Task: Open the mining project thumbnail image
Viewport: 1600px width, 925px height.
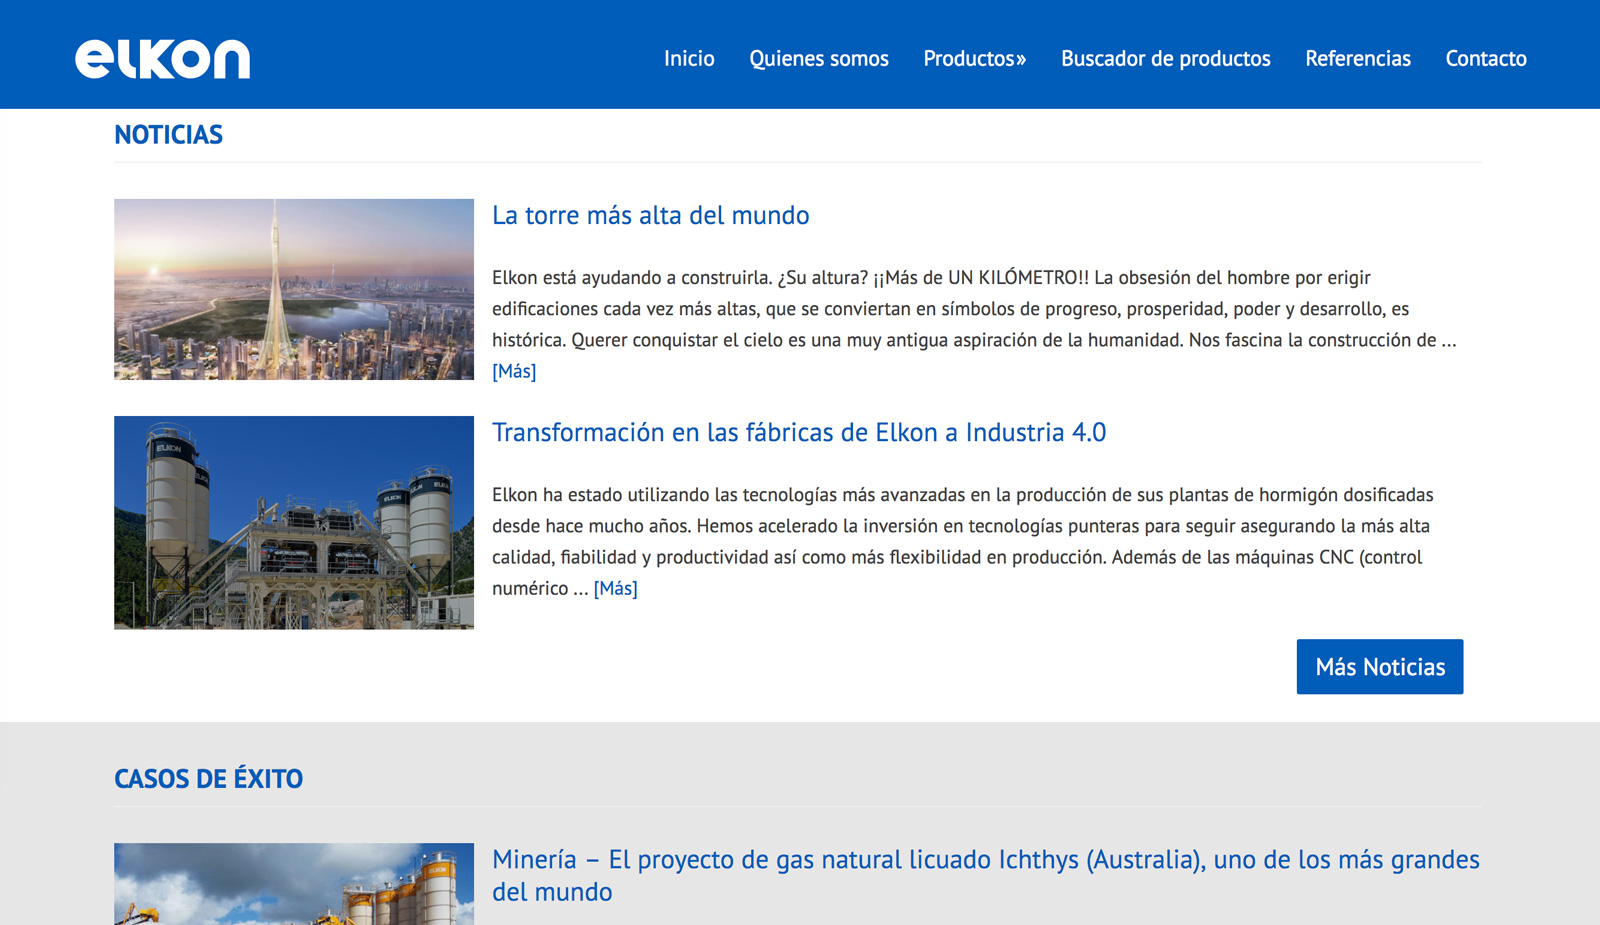Action: point(294,884)
